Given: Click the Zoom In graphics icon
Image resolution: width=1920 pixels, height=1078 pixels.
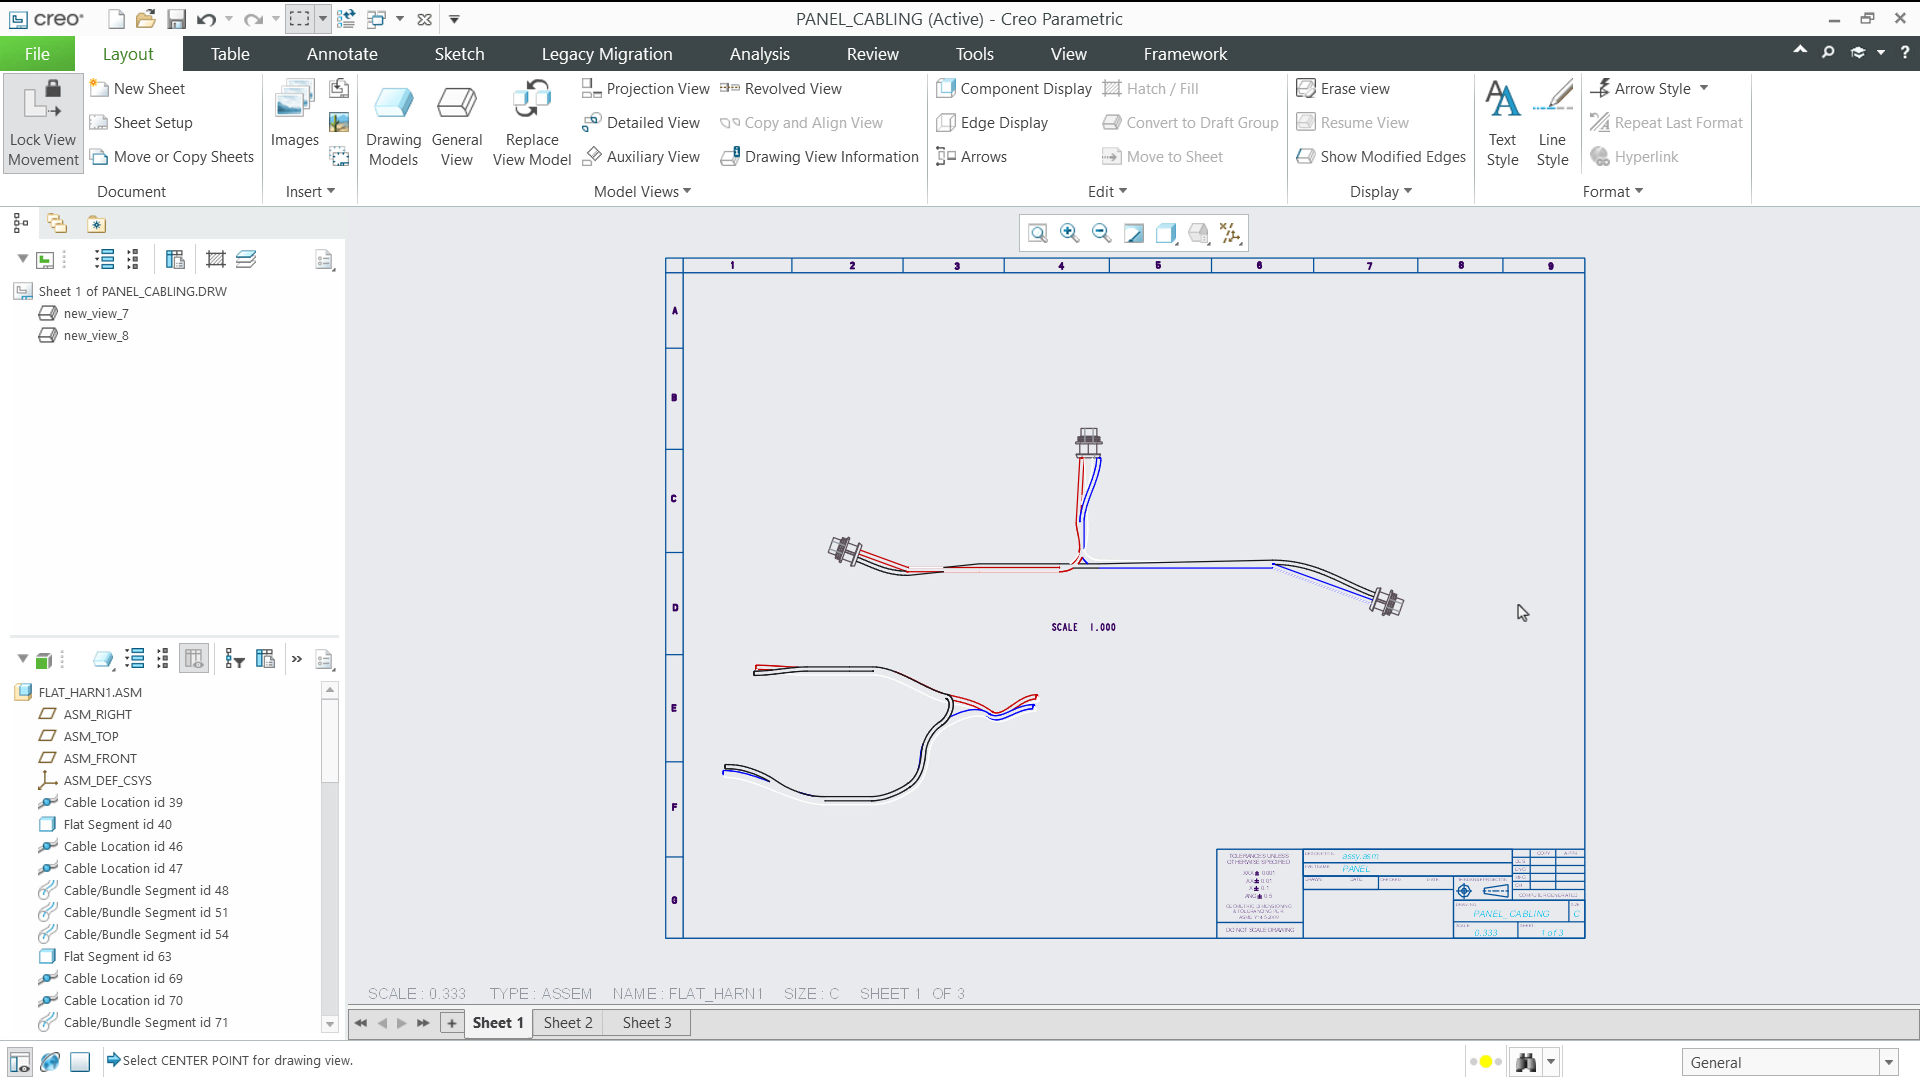Looking at the screenshot, I should coord(1070,233).
